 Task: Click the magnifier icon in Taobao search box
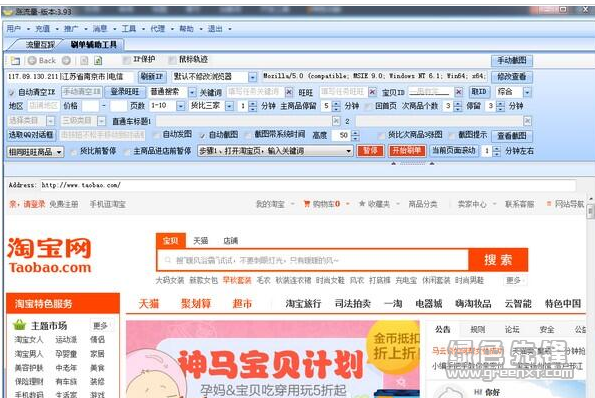pyautogui.click(x=168, y=260)
